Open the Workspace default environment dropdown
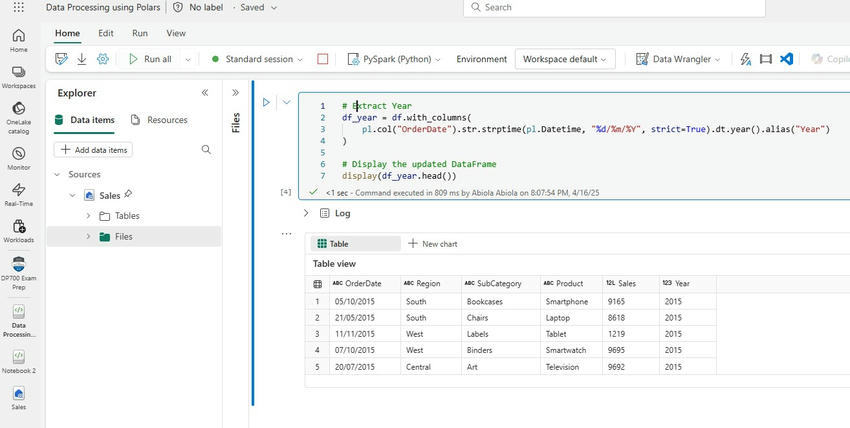 [564, 59]
